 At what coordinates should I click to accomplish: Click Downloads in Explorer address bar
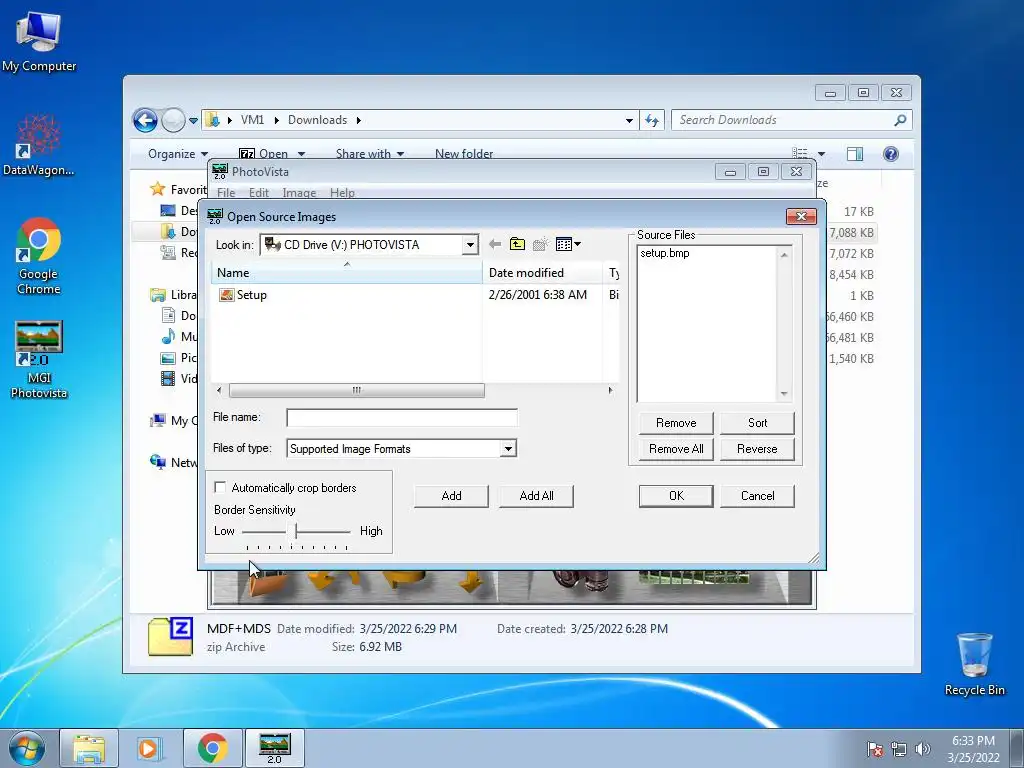click(317, 120)
